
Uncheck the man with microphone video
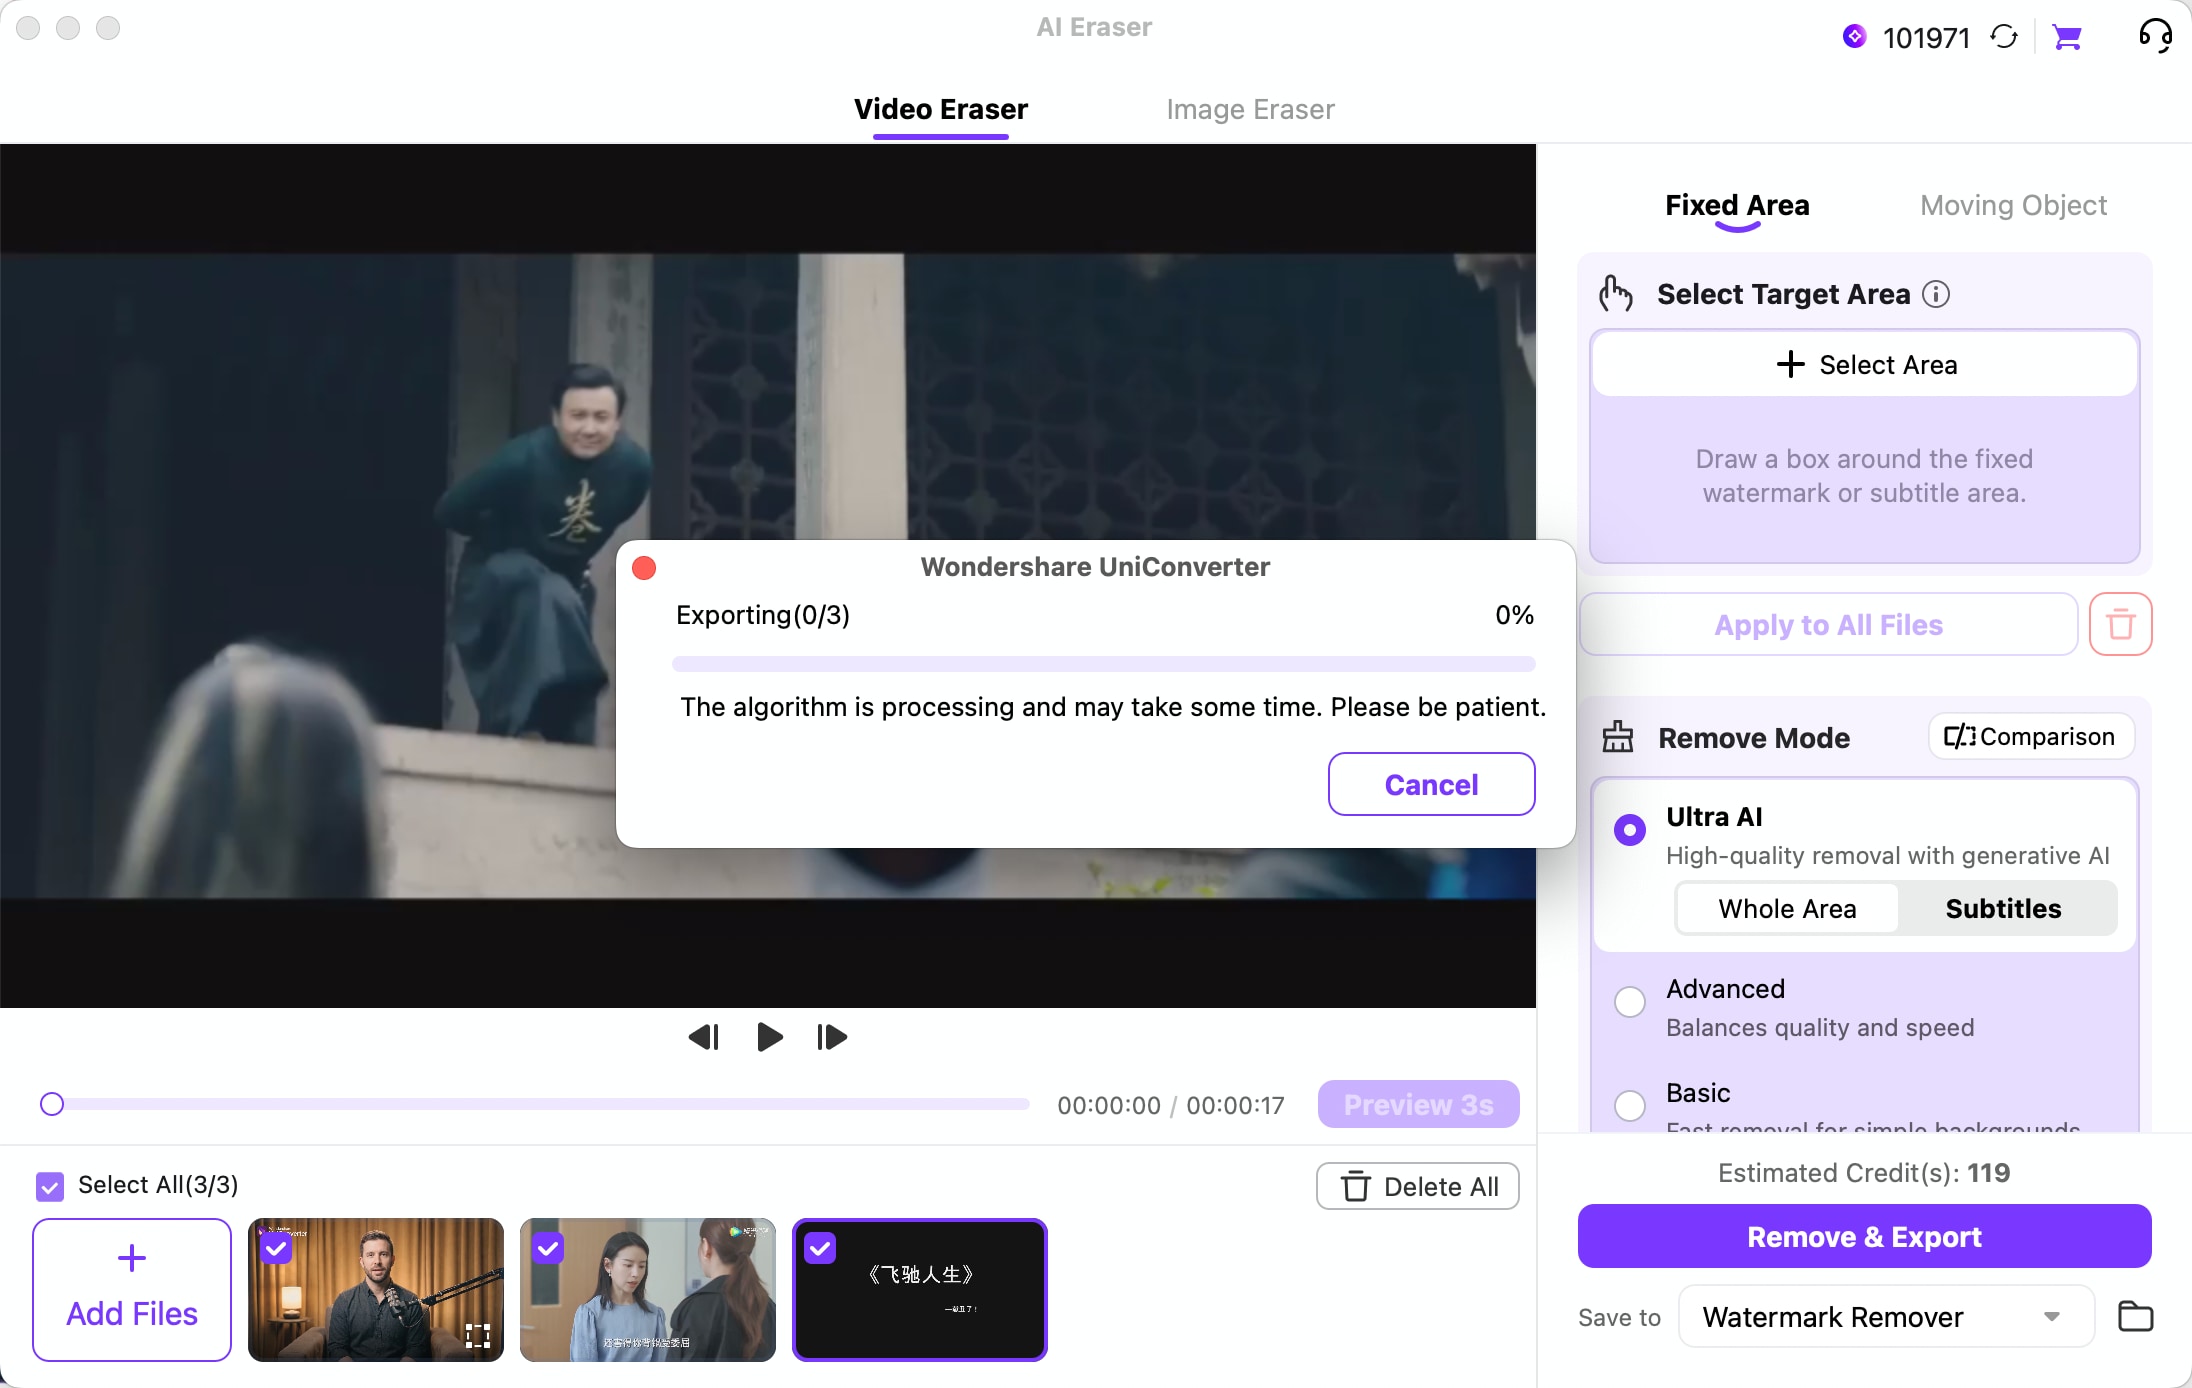point(277,1248)
